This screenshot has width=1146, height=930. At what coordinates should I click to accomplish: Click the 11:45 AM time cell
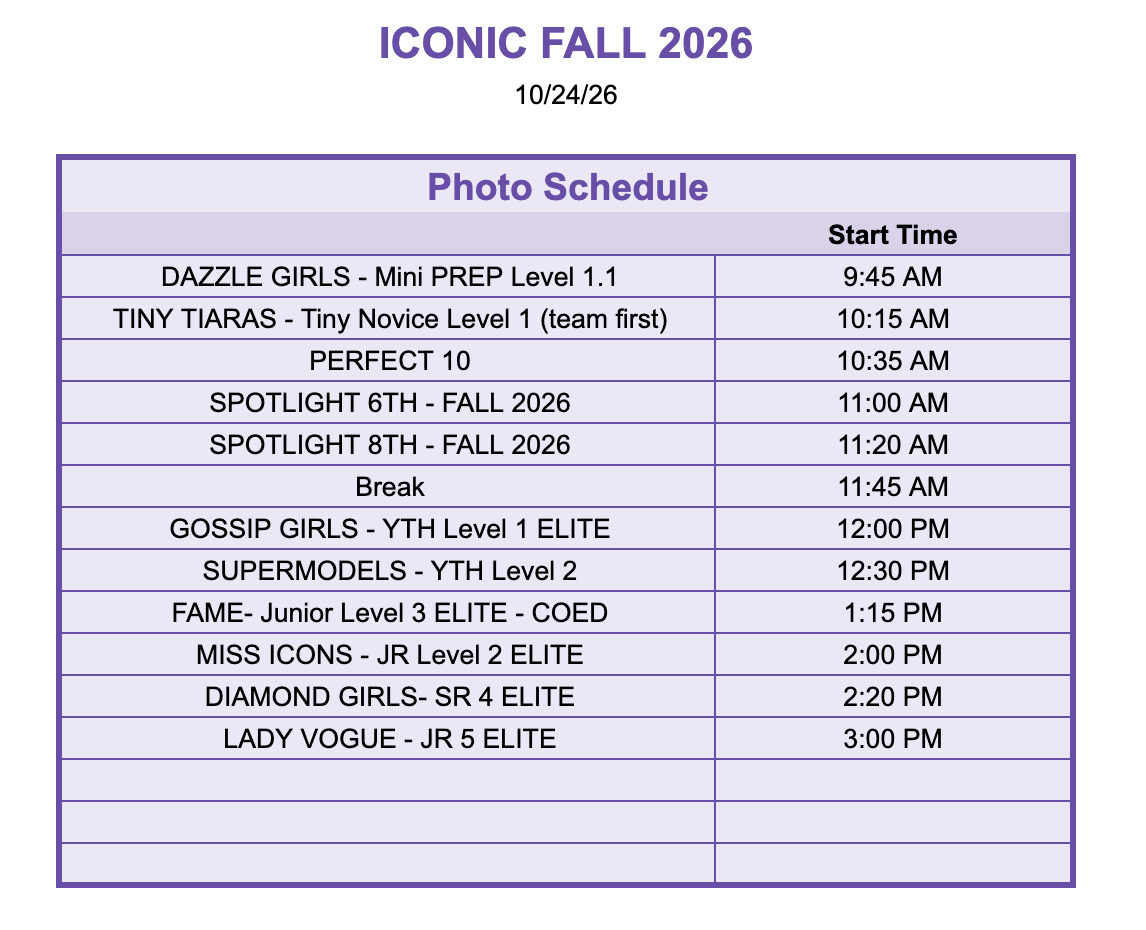[x=892, y=487]
